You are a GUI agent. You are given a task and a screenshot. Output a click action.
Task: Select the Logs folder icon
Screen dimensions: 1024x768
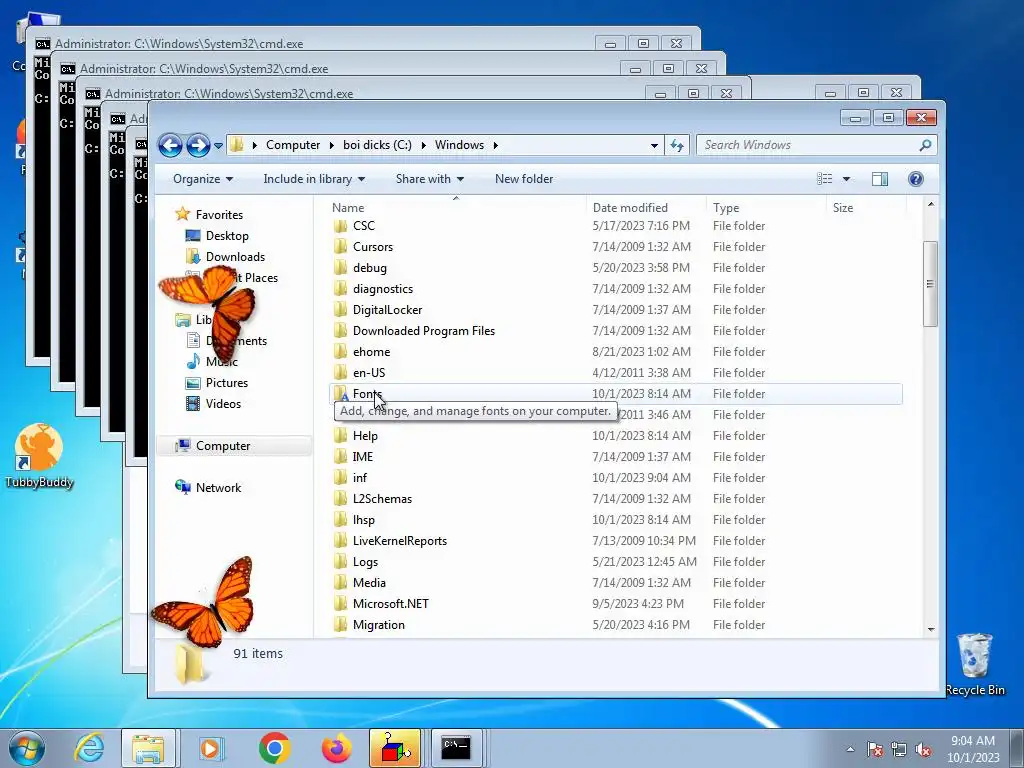340,562
